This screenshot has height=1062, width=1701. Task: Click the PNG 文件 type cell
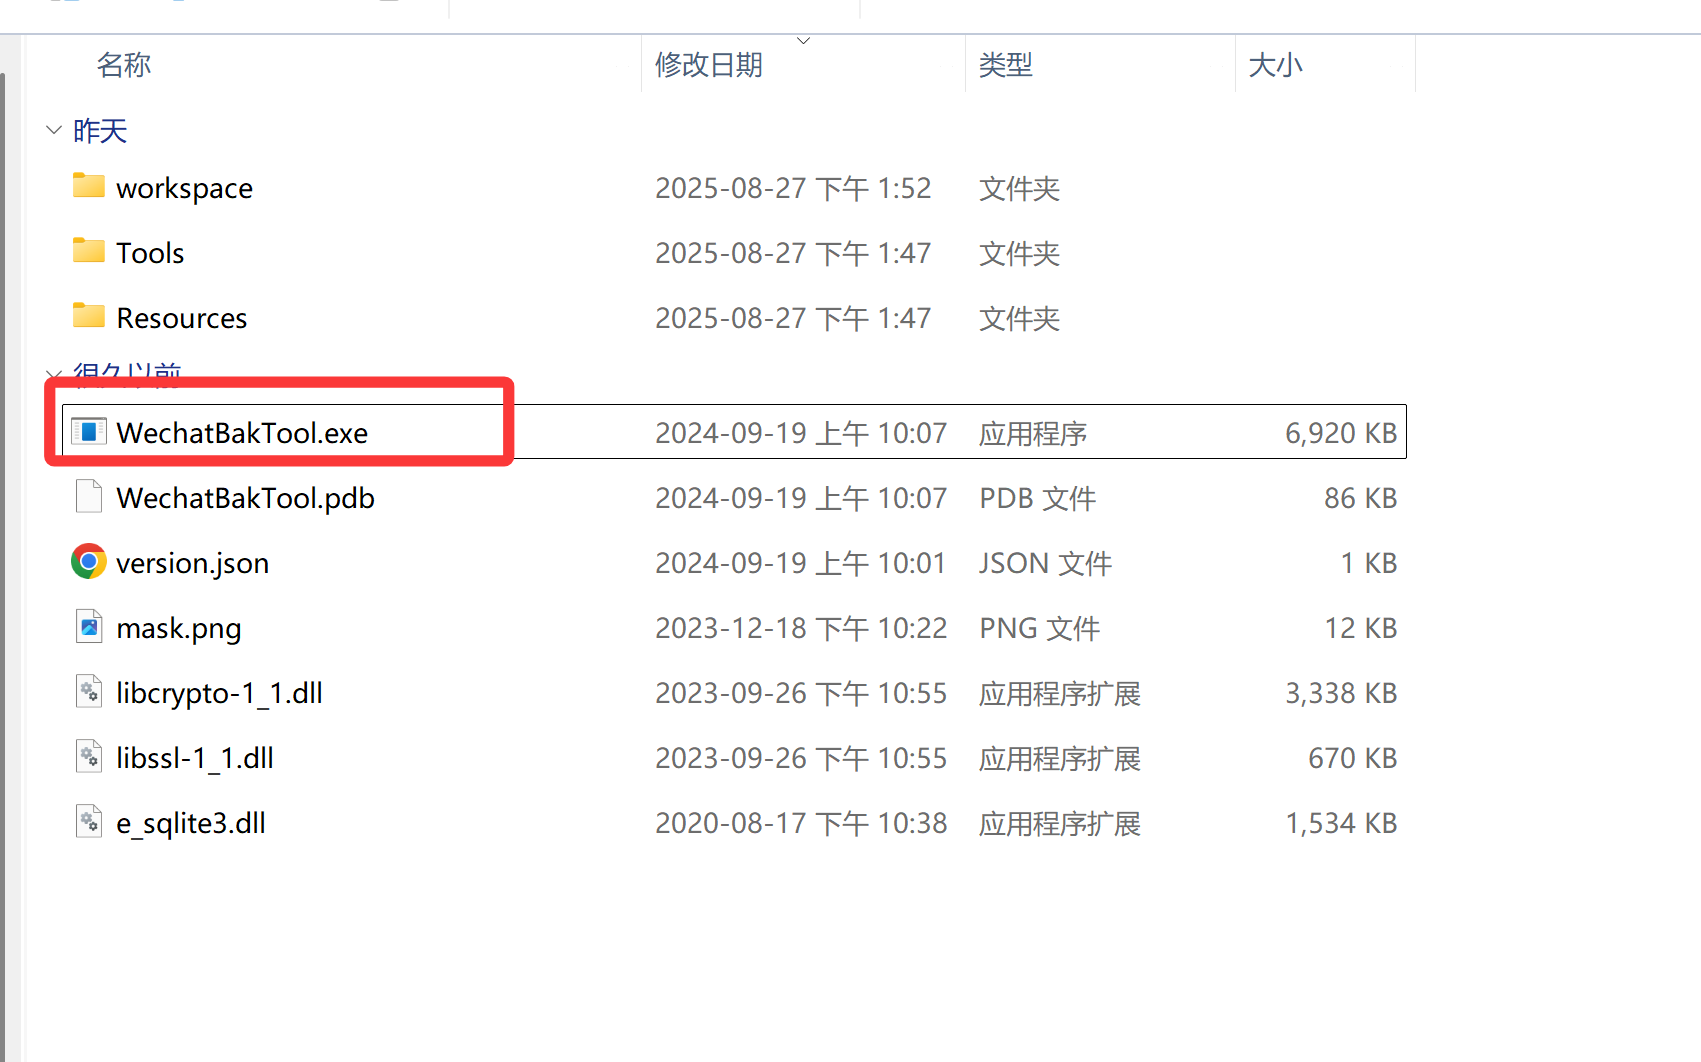(x=1040, y=628)
